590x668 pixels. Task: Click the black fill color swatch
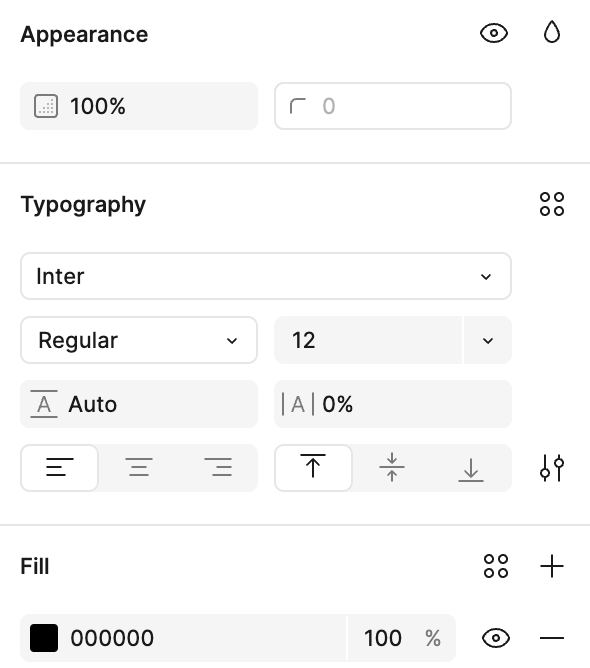click(x=44, y=638)
